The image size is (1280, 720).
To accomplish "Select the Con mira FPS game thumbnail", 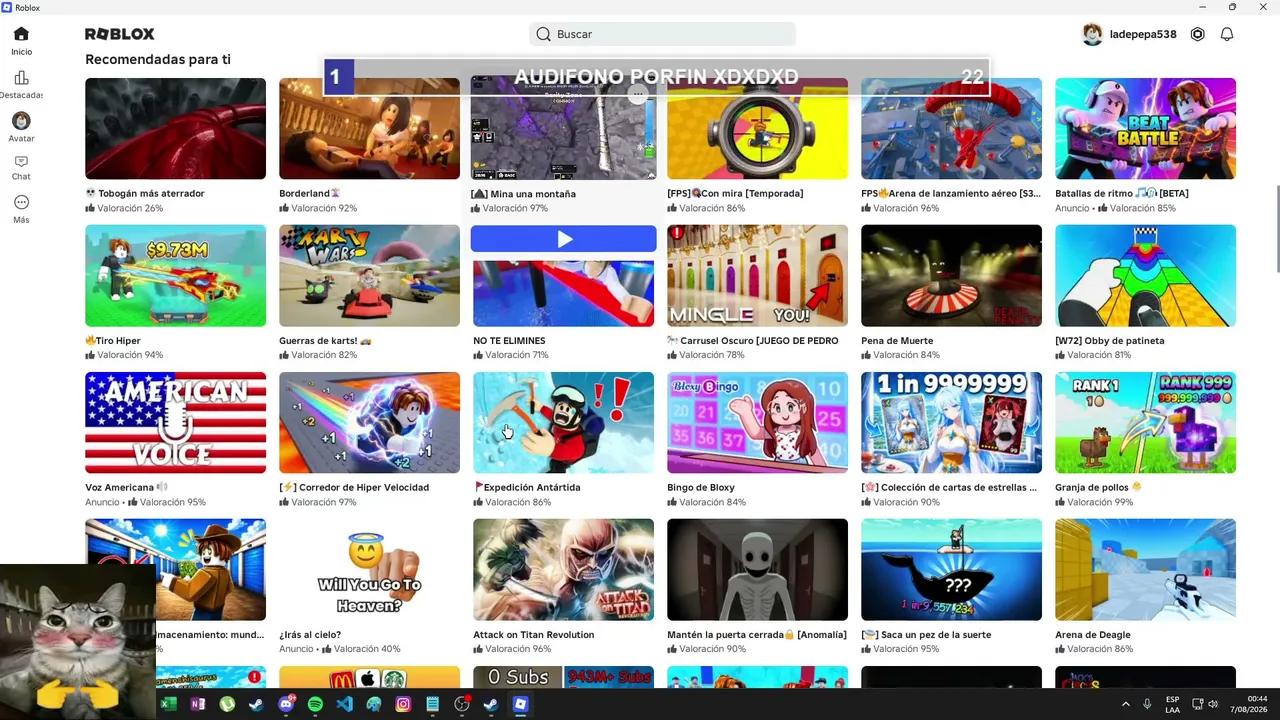I will click(x=757, y=129).
